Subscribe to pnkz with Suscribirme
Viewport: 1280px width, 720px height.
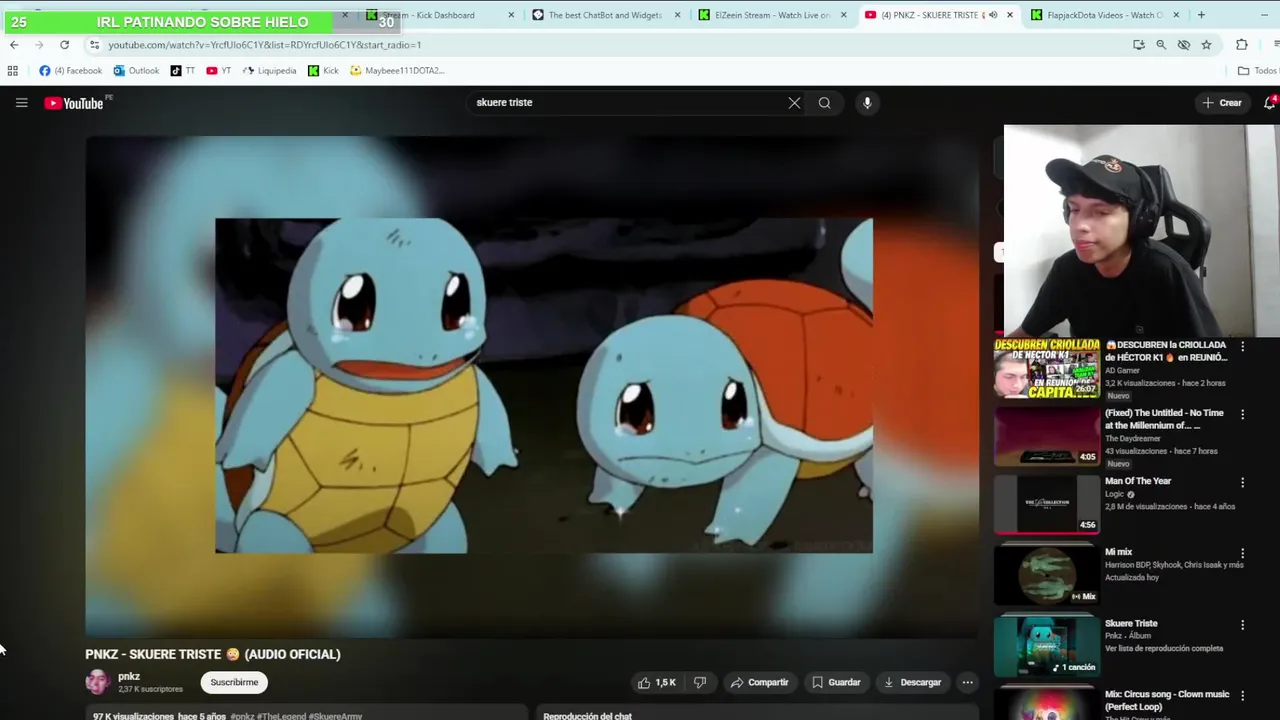234,682
